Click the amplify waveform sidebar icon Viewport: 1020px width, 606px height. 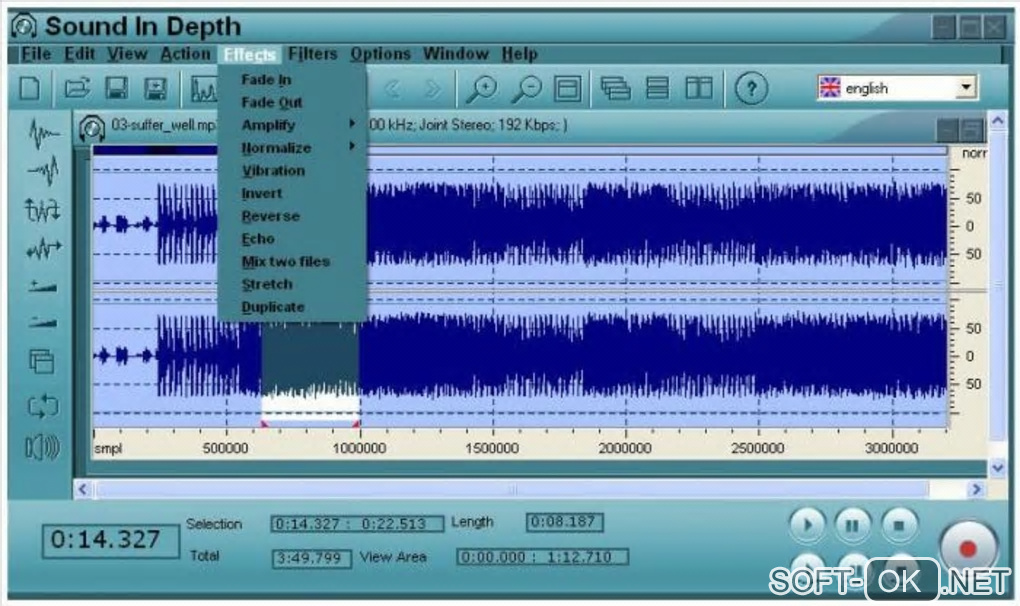43,210
